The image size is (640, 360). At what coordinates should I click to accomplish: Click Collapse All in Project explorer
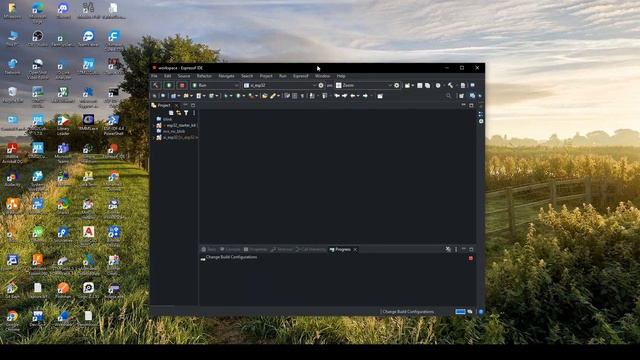click(x=171, y=113)
